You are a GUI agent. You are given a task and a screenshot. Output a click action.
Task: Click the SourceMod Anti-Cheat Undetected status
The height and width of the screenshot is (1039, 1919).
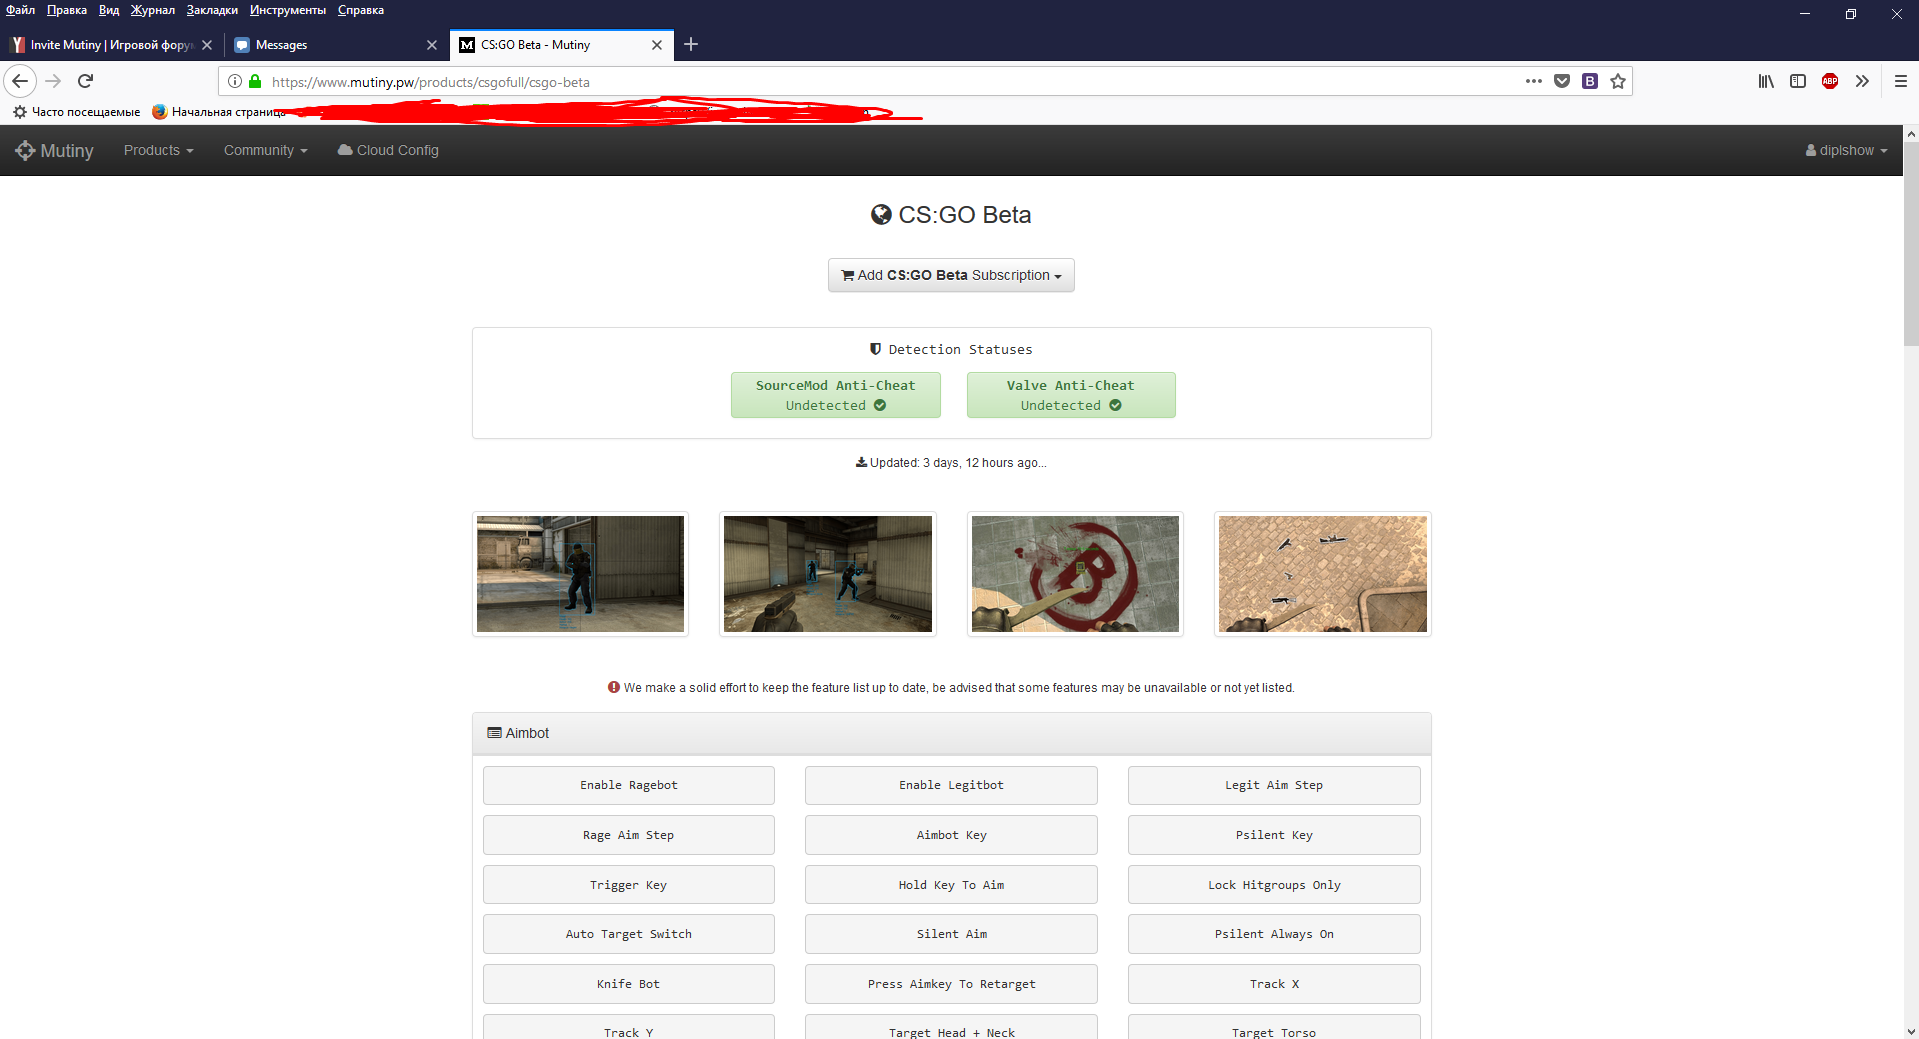[x=835, y=395]
